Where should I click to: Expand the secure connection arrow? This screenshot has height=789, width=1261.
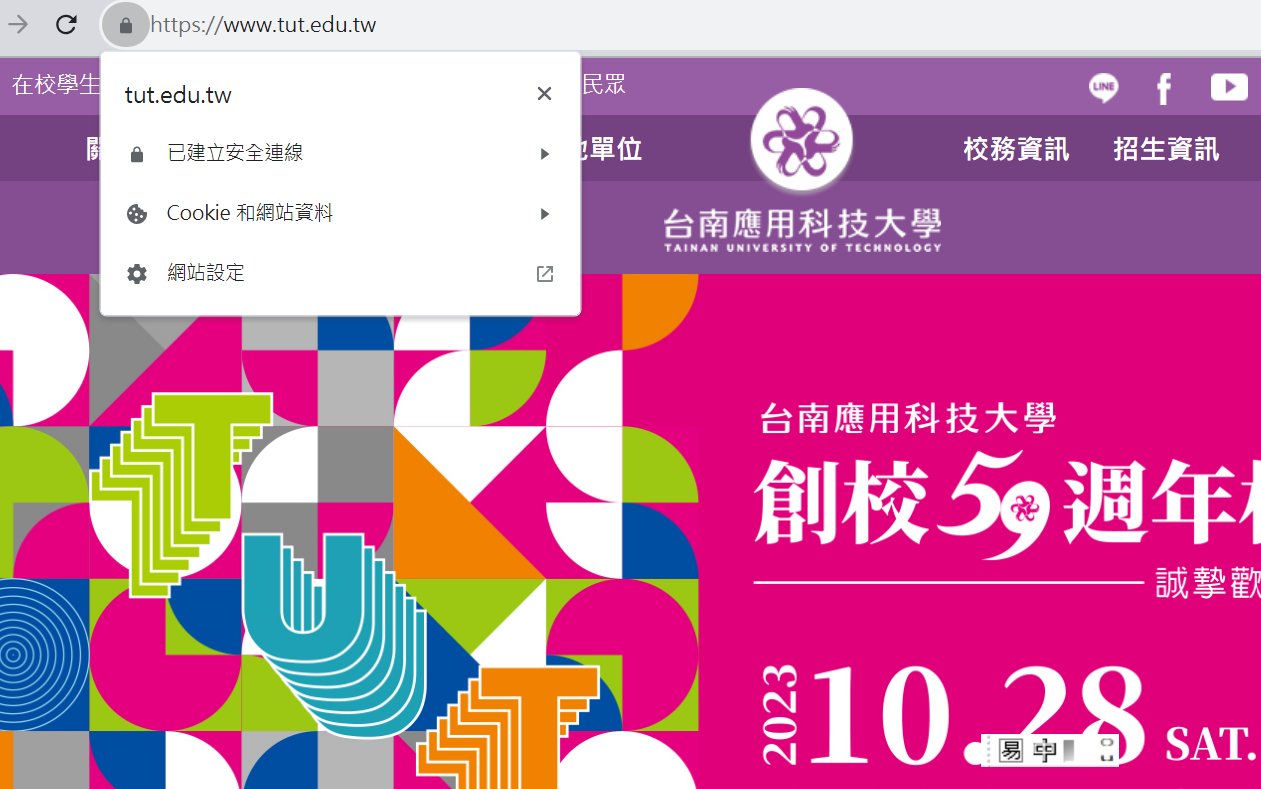[x=545, y=154]
